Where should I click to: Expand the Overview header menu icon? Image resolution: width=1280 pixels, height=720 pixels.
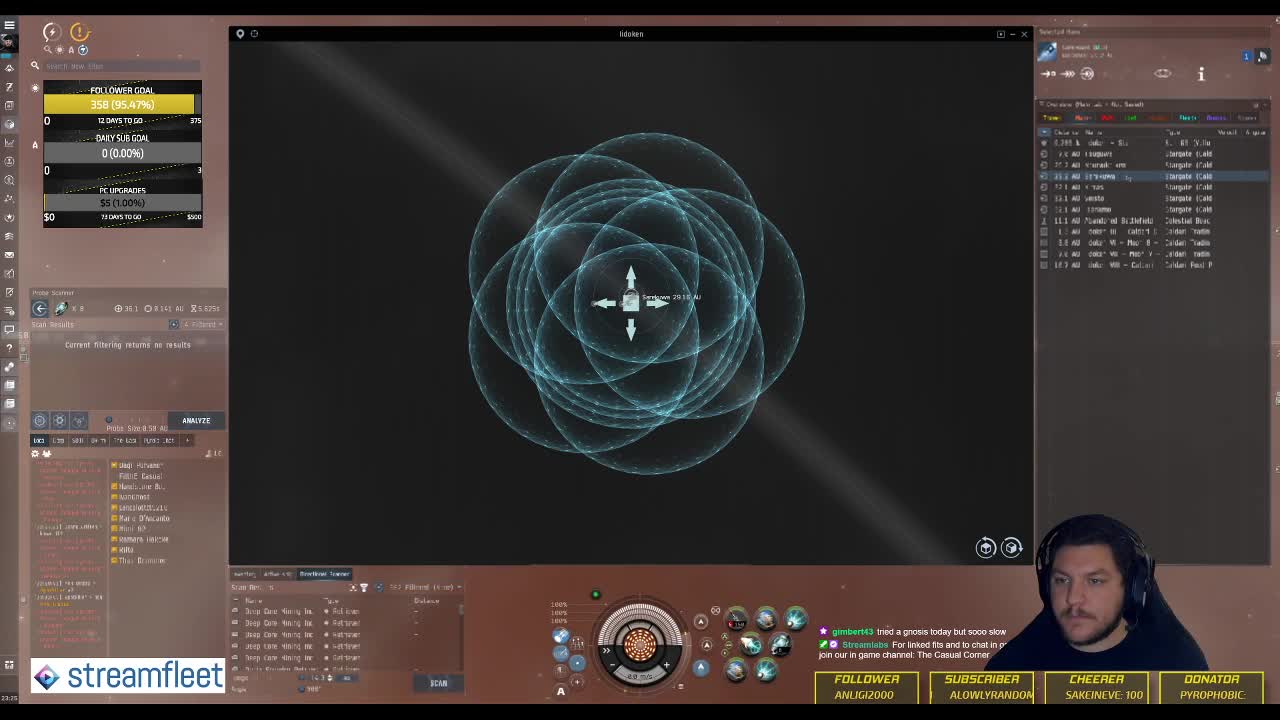pos(1041,104)
